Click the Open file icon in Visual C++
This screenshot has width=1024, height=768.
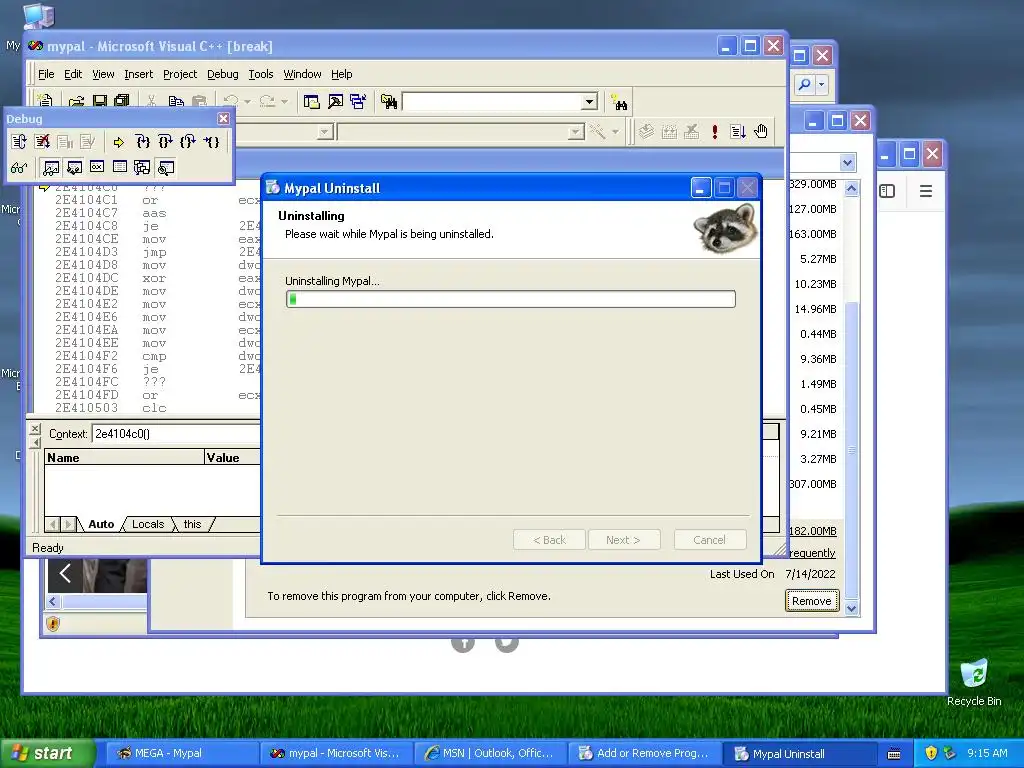pos(76,101)
